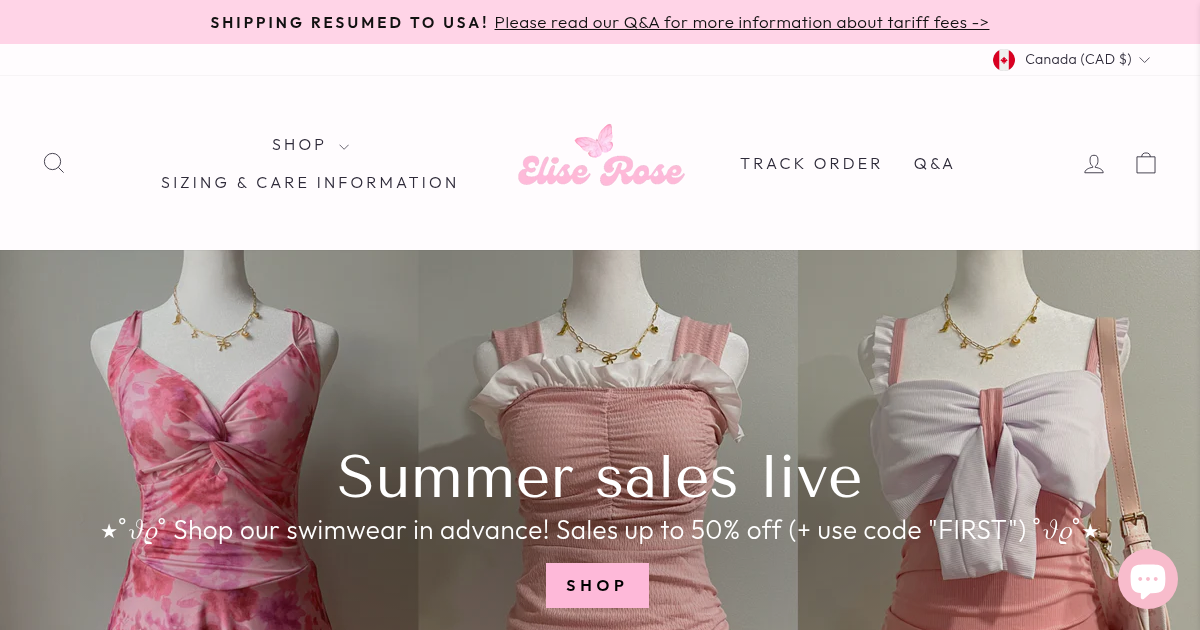Open Sizing & Care Information page

click(x=310, y=183)
